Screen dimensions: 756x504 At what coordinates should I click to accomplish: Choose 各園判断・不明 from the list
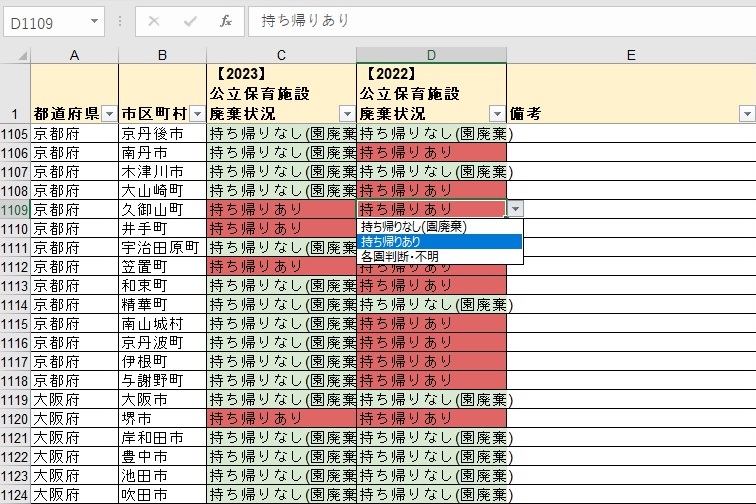440,257
